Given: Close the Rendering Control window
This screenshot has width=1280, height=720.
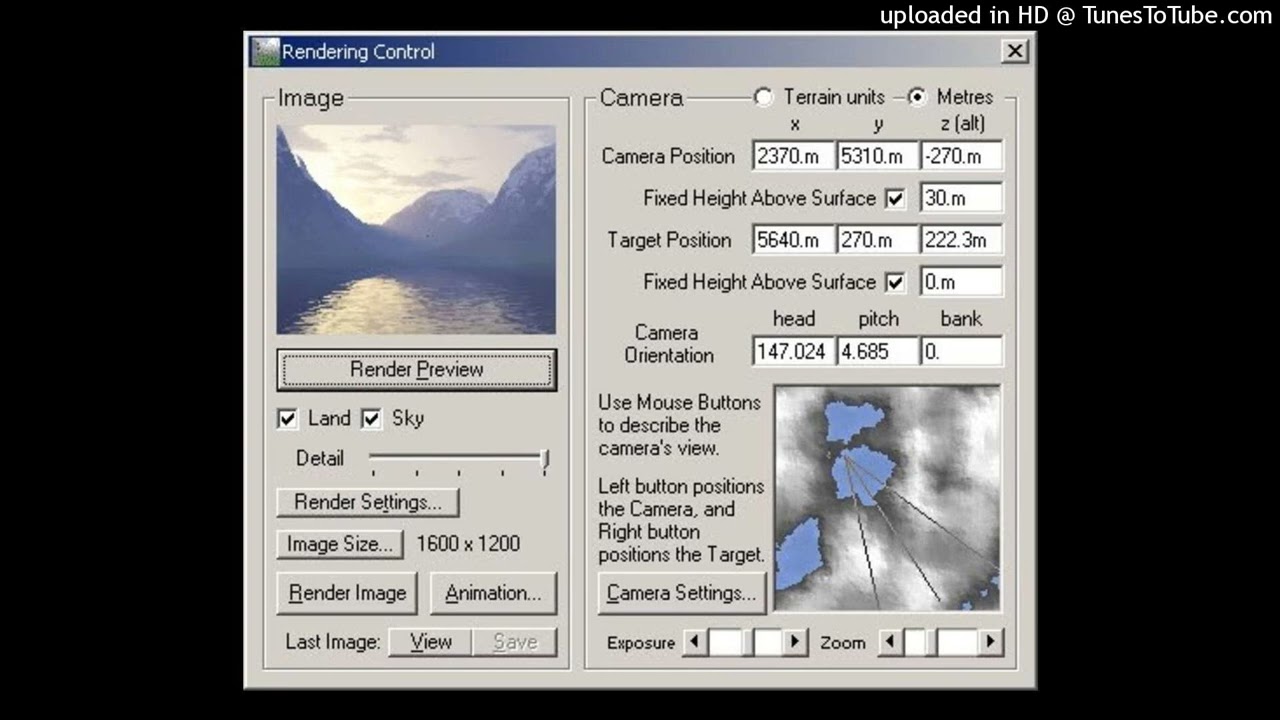Looking at the screenshot, I should click(x=1014, y=51).
